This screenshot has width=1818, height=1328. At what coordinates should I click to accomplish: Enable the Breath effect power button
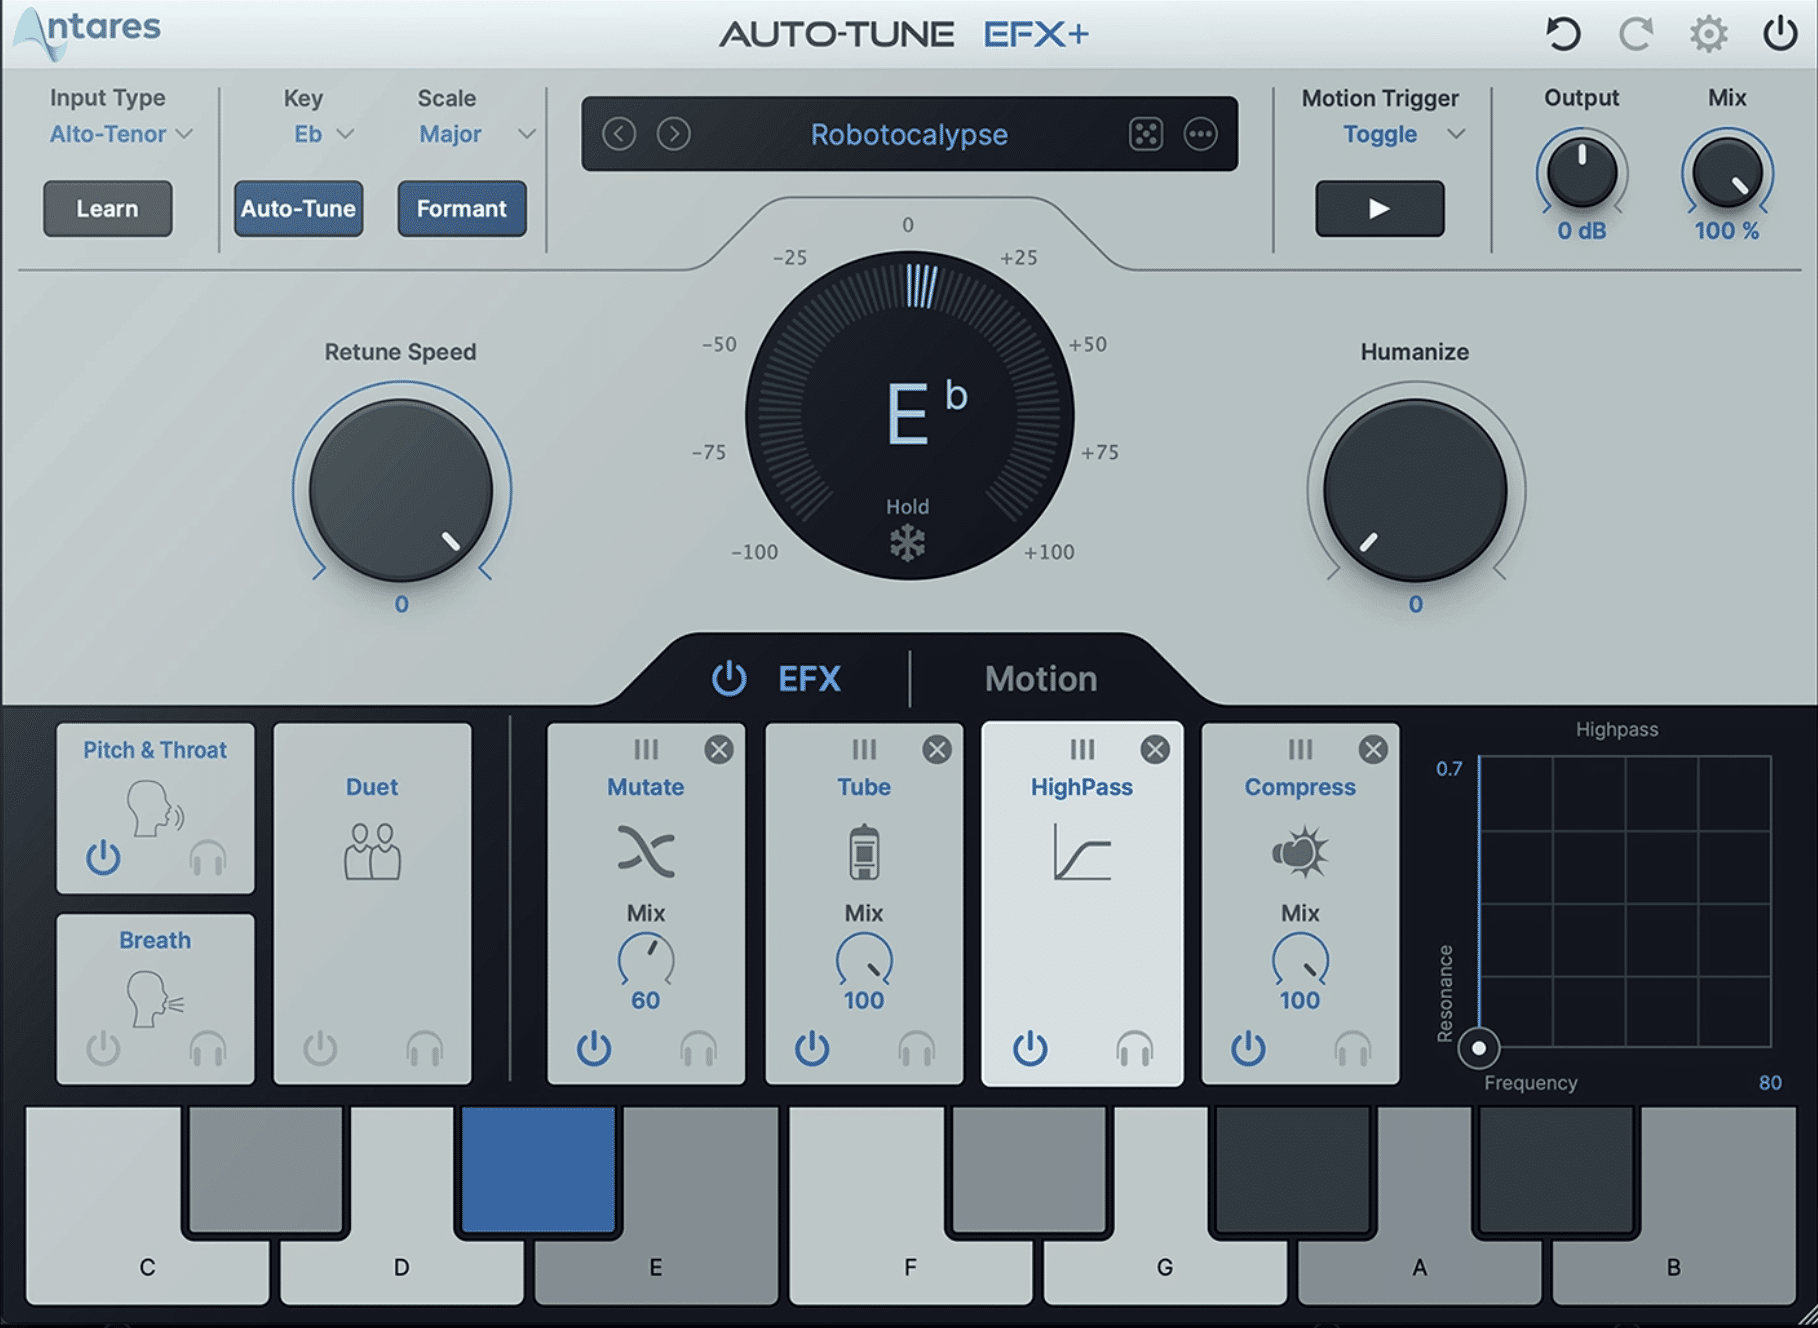103,1048
